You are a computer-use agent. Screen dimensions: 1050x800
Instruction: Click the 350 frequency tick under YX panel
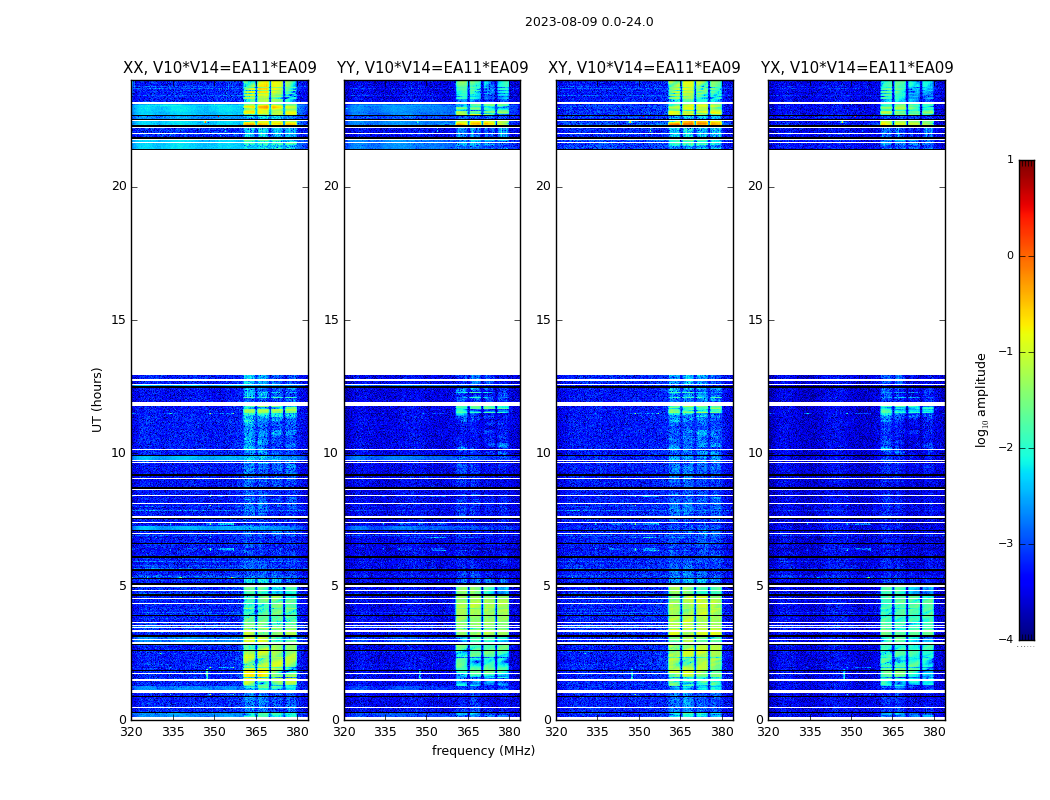(851, 731)
